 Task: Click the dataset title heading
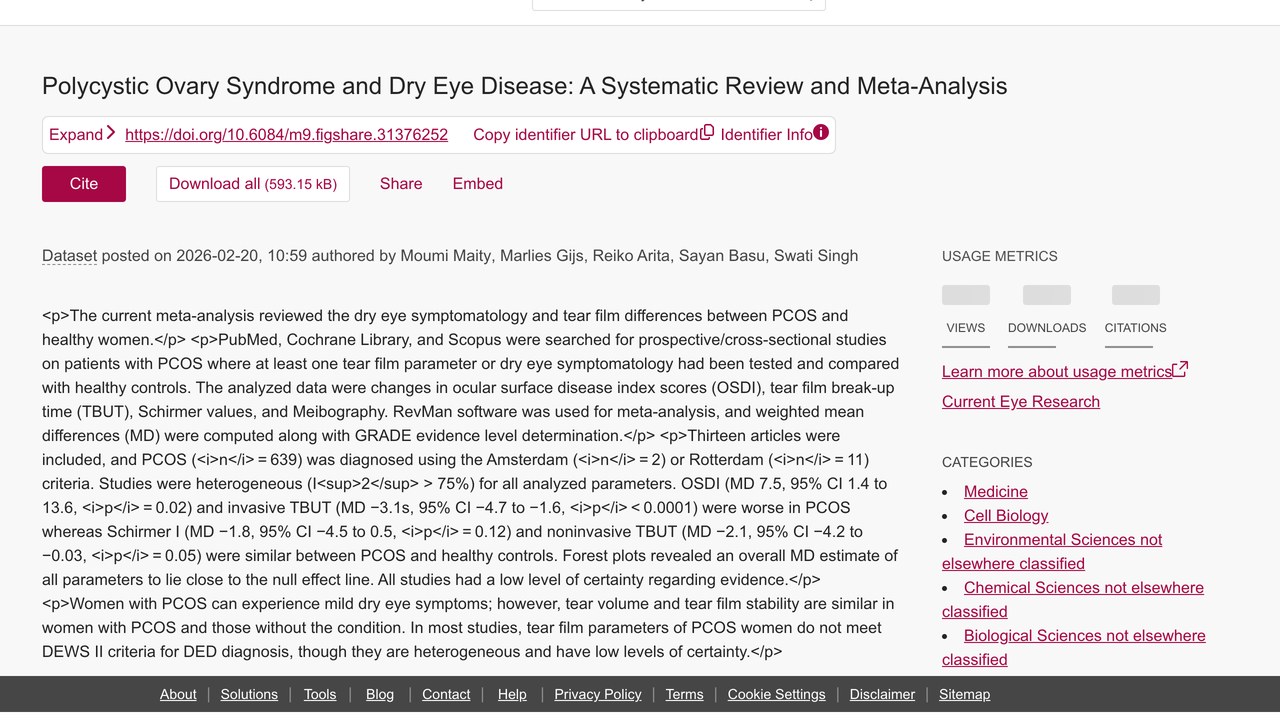click(x=525, y=86)
